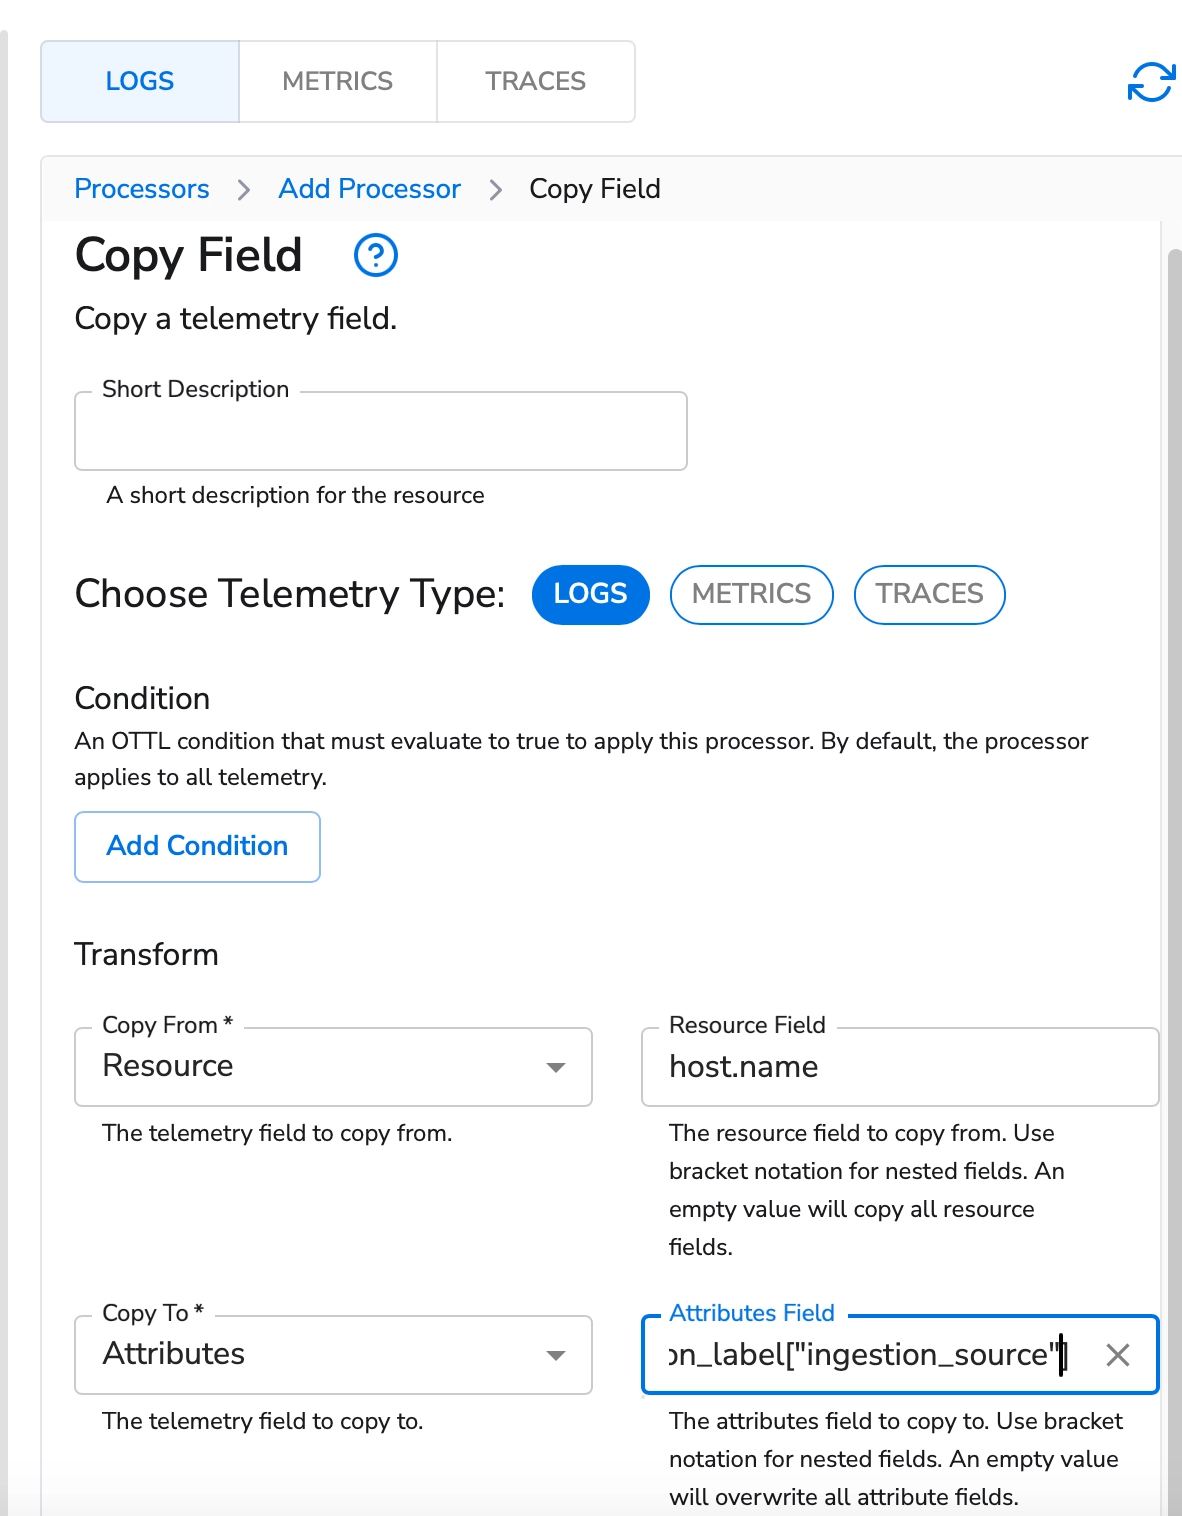Image resolution: width=1182 pixels, height=1516 pixels.
Task: Click inside the Short Description field
Action: pyautogui.click(x=380, y=431)
